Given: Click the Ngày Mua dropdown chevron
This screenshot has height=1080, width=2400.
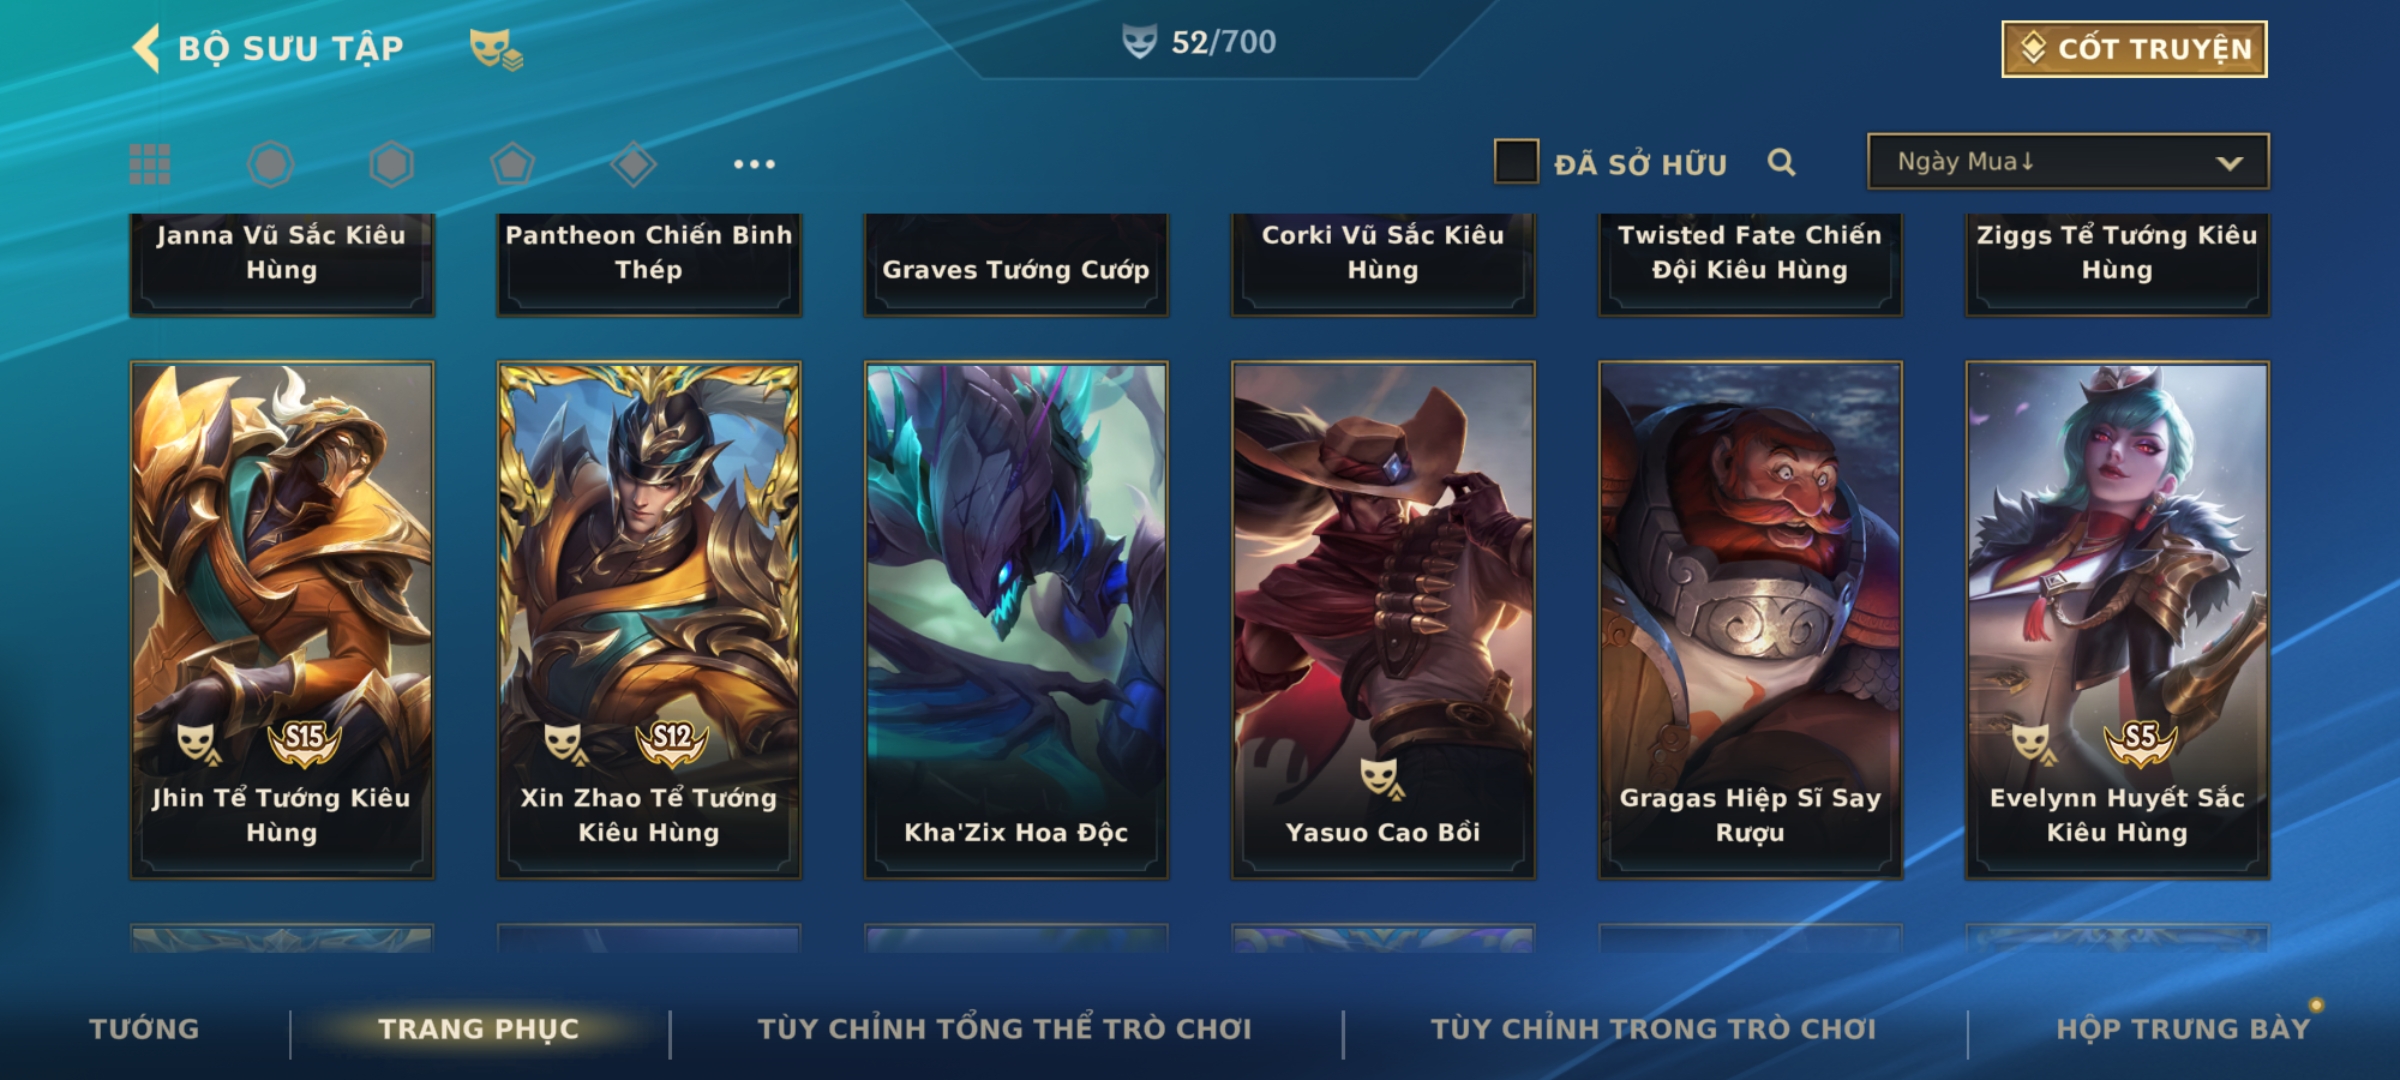Looking at the screenshot, I should pyautogui.click(x=2229, y=163).
